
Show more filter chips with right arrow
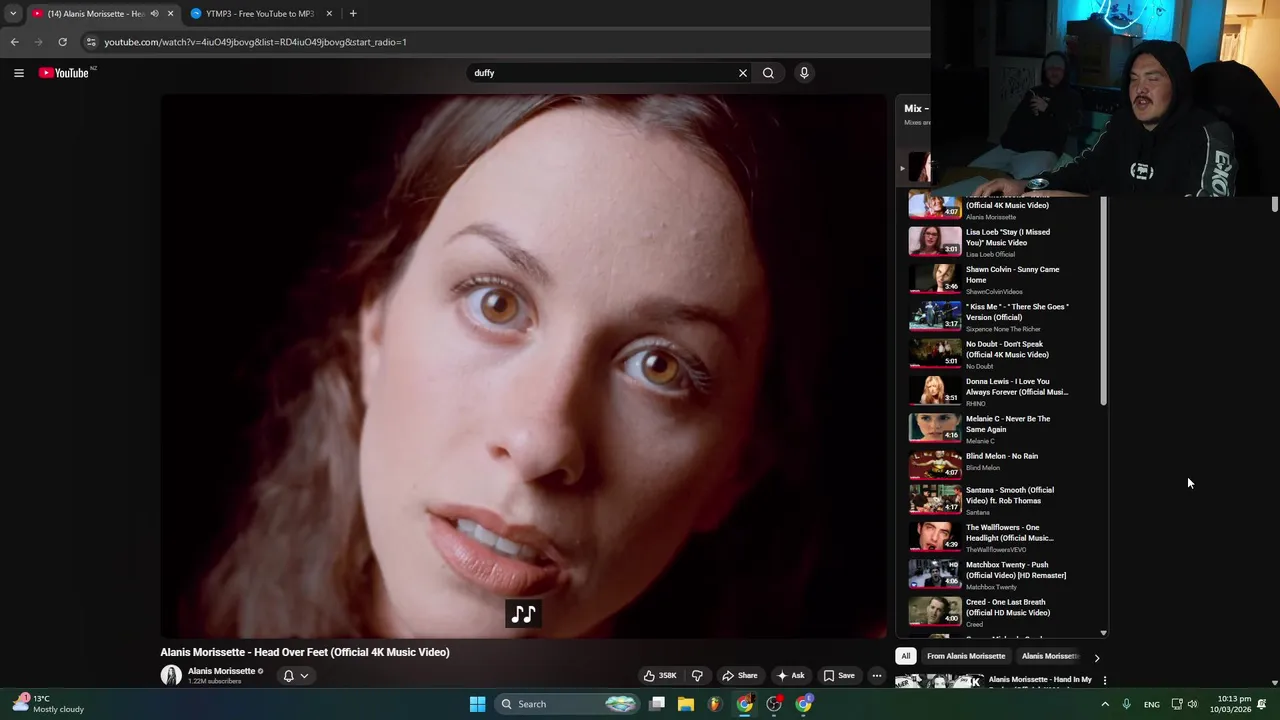(1097, 657)
